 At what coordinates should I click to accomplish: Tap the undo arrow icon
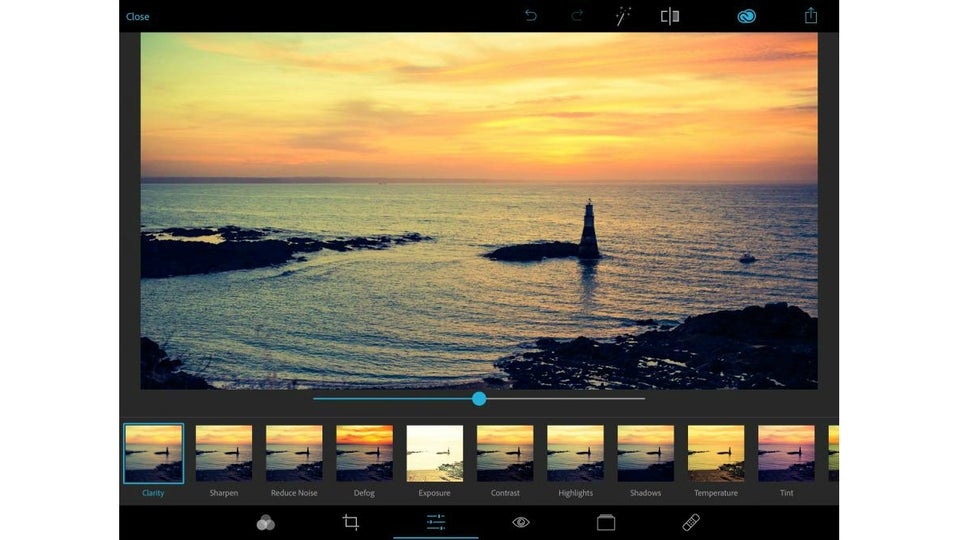[531, 16]
